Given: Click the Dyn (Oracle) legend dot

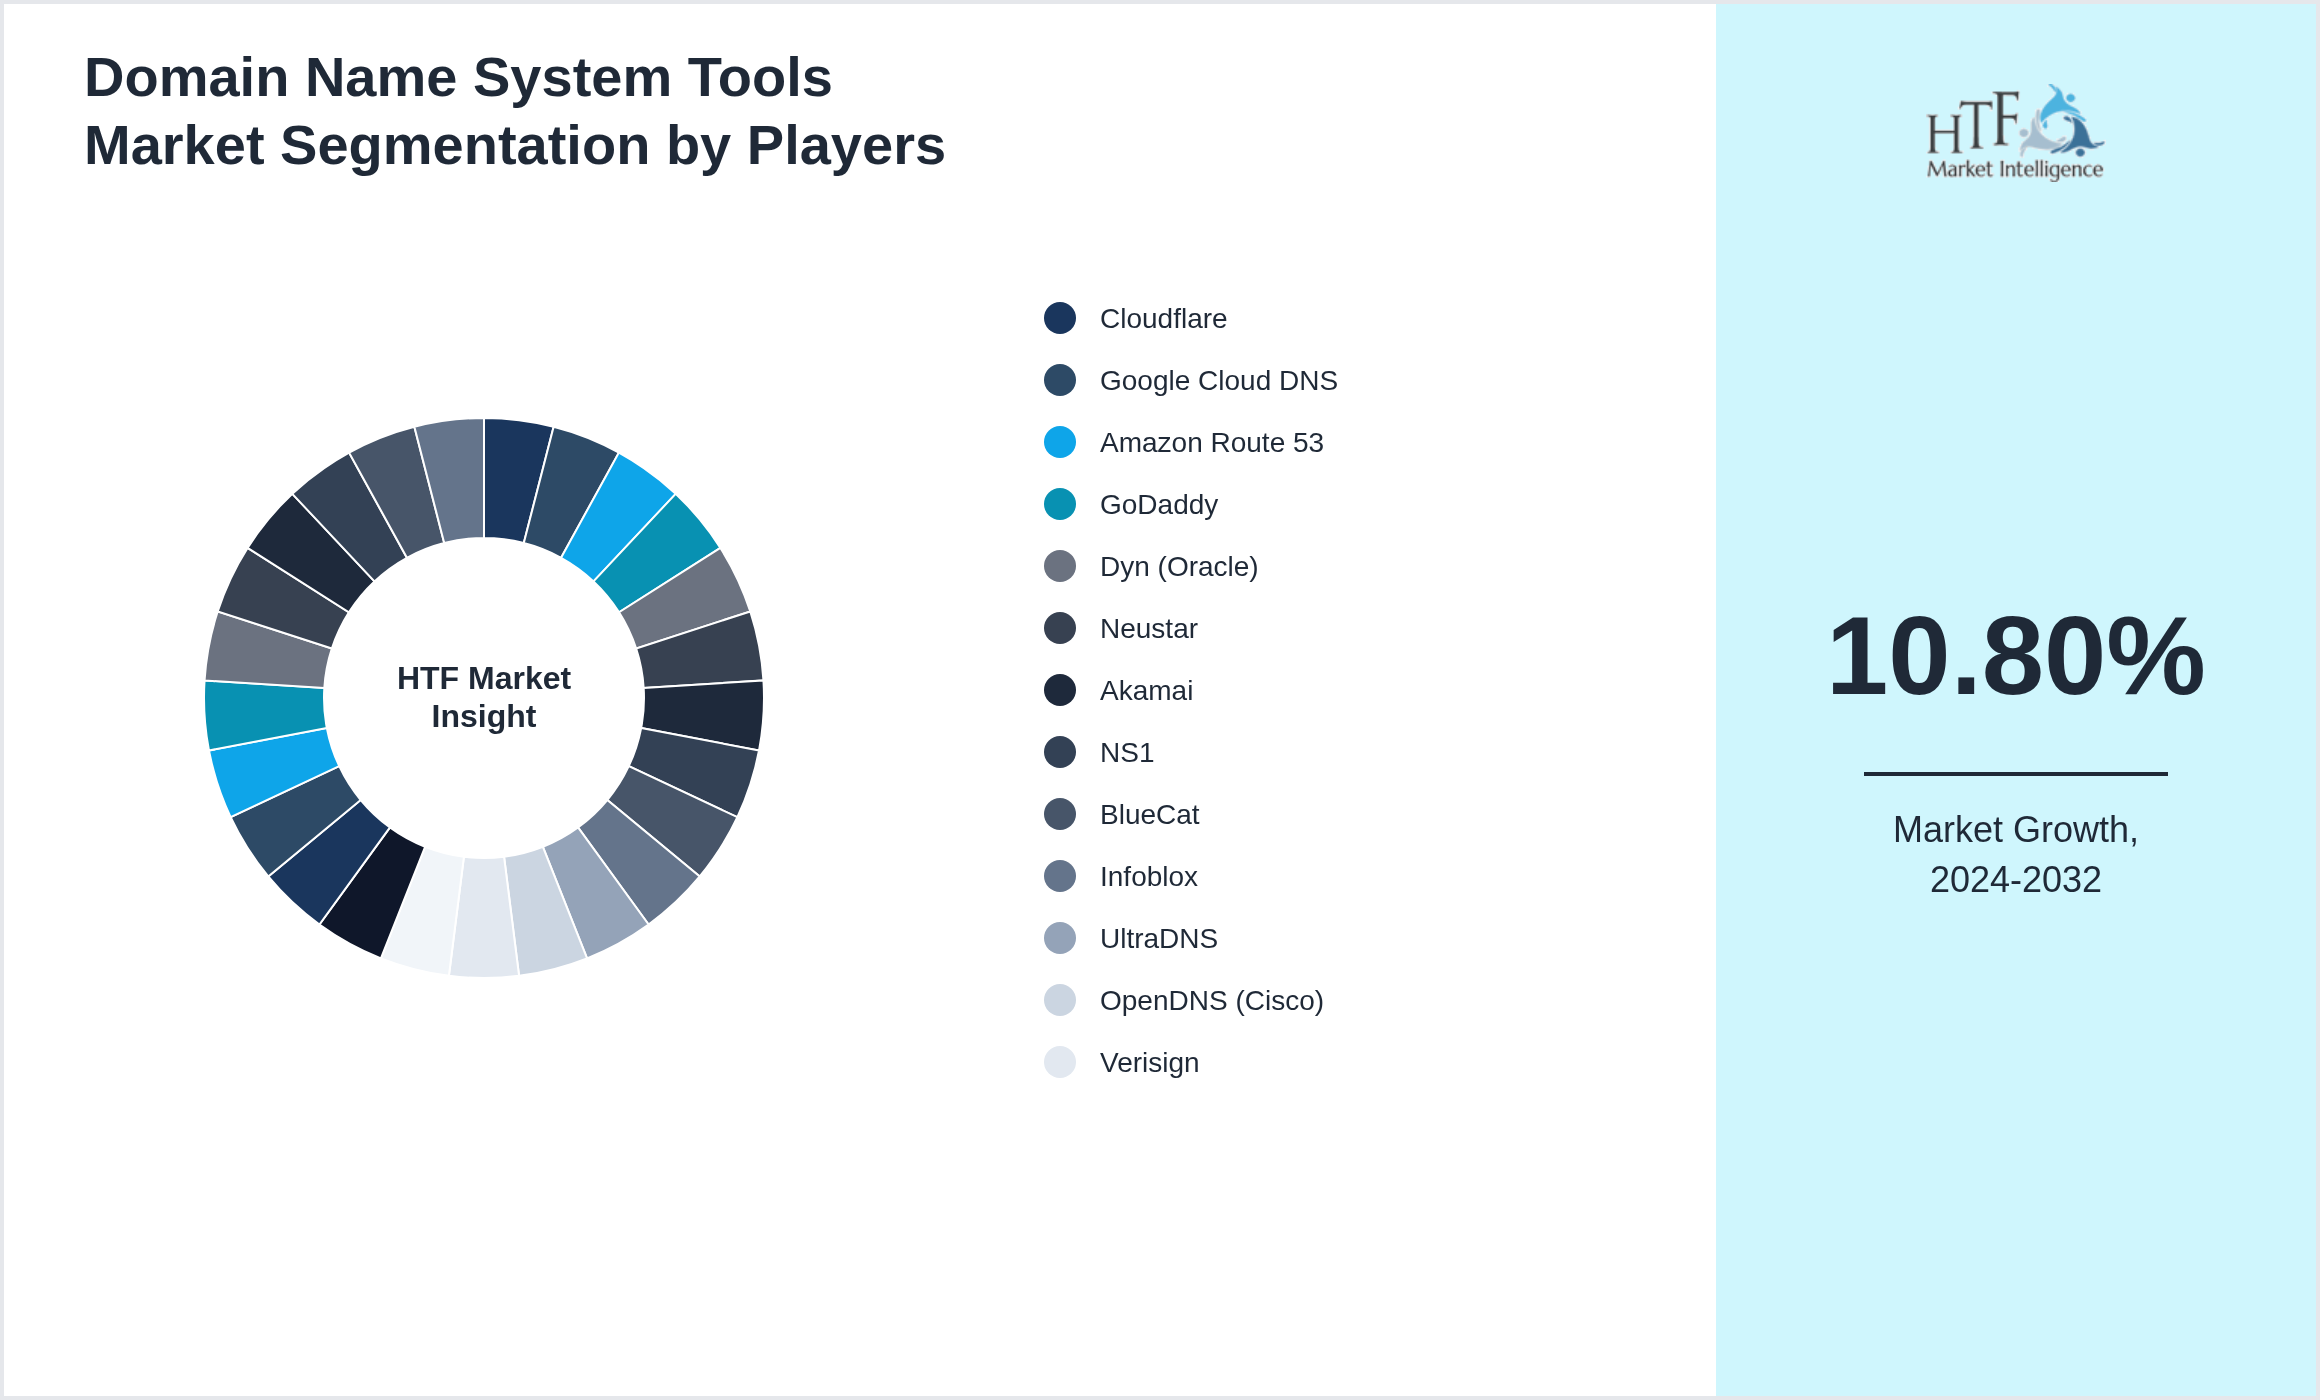Looking at the screenshot, I should 1060,566.
